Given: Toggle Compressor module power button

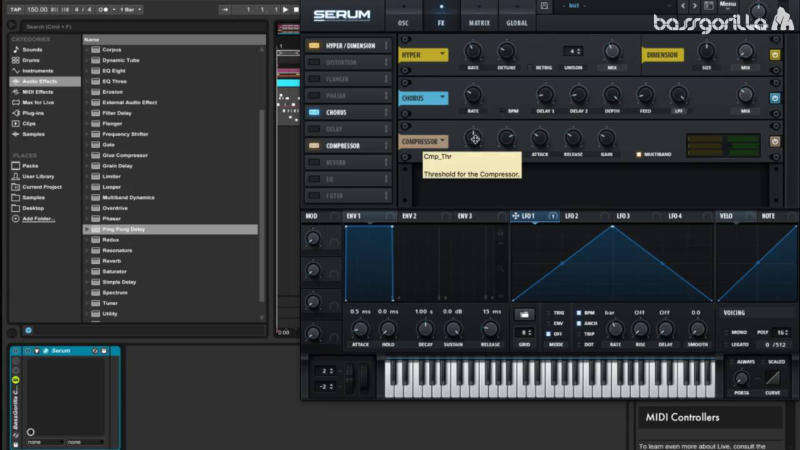Looking at the screenshot, I should point(775,141).
